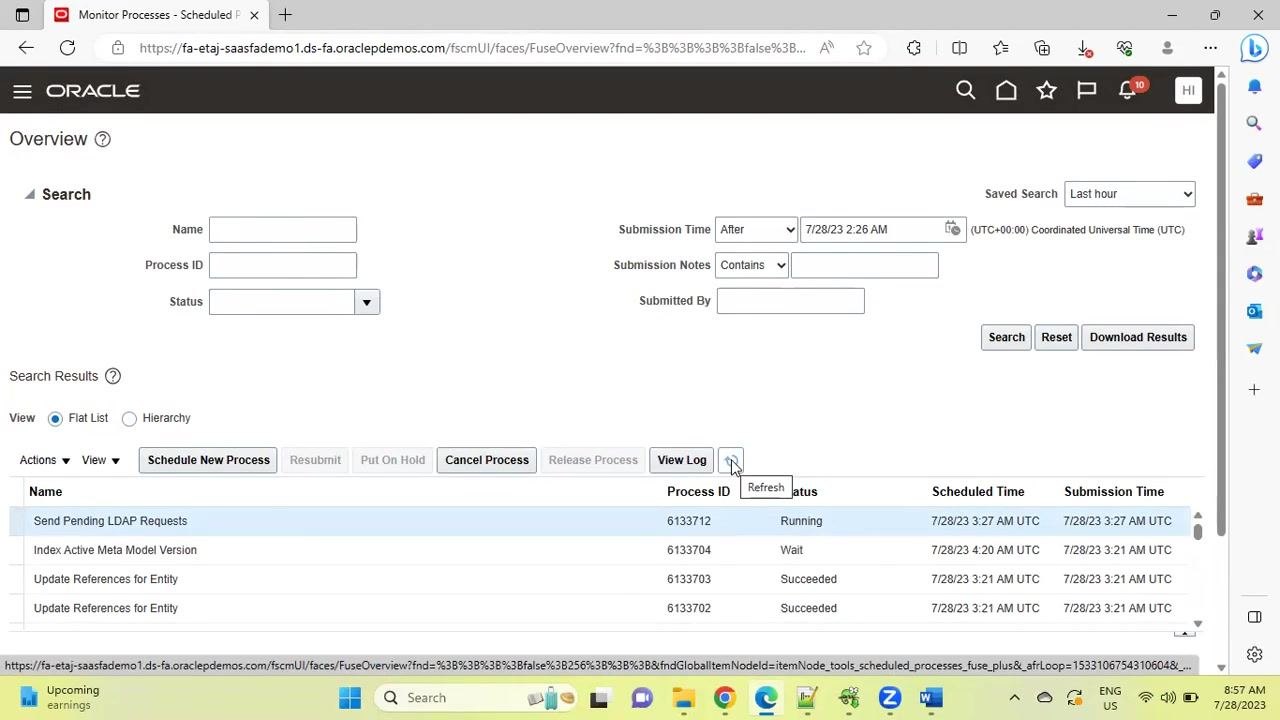Open the Saved Search dropdown
Screen dimensions: 1280x720
(1130, 194)
